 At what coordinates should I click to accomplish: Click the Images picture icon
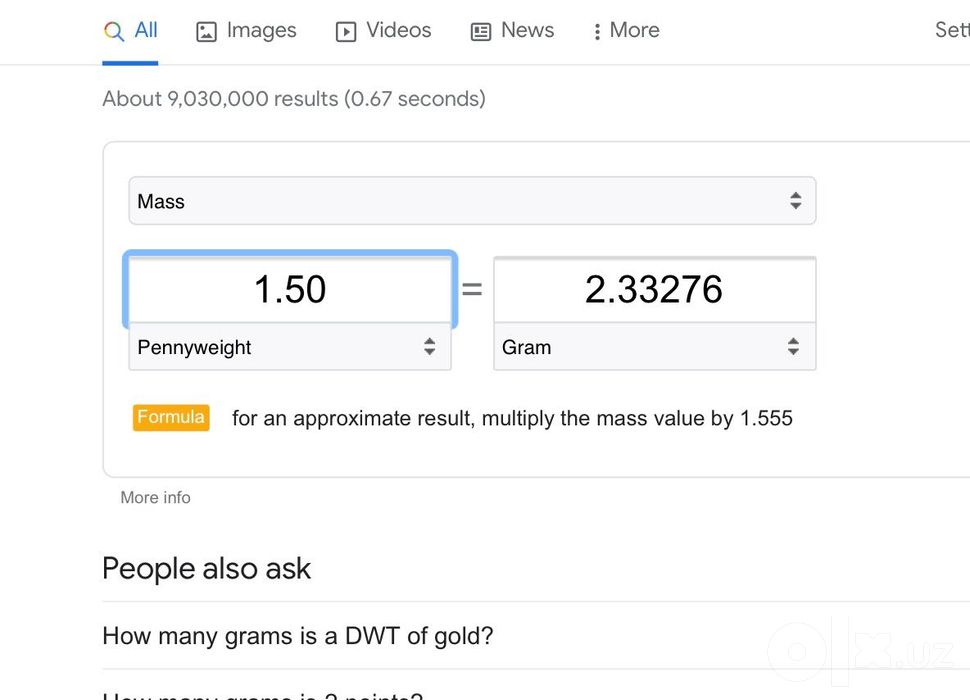[x=206, y=32]
